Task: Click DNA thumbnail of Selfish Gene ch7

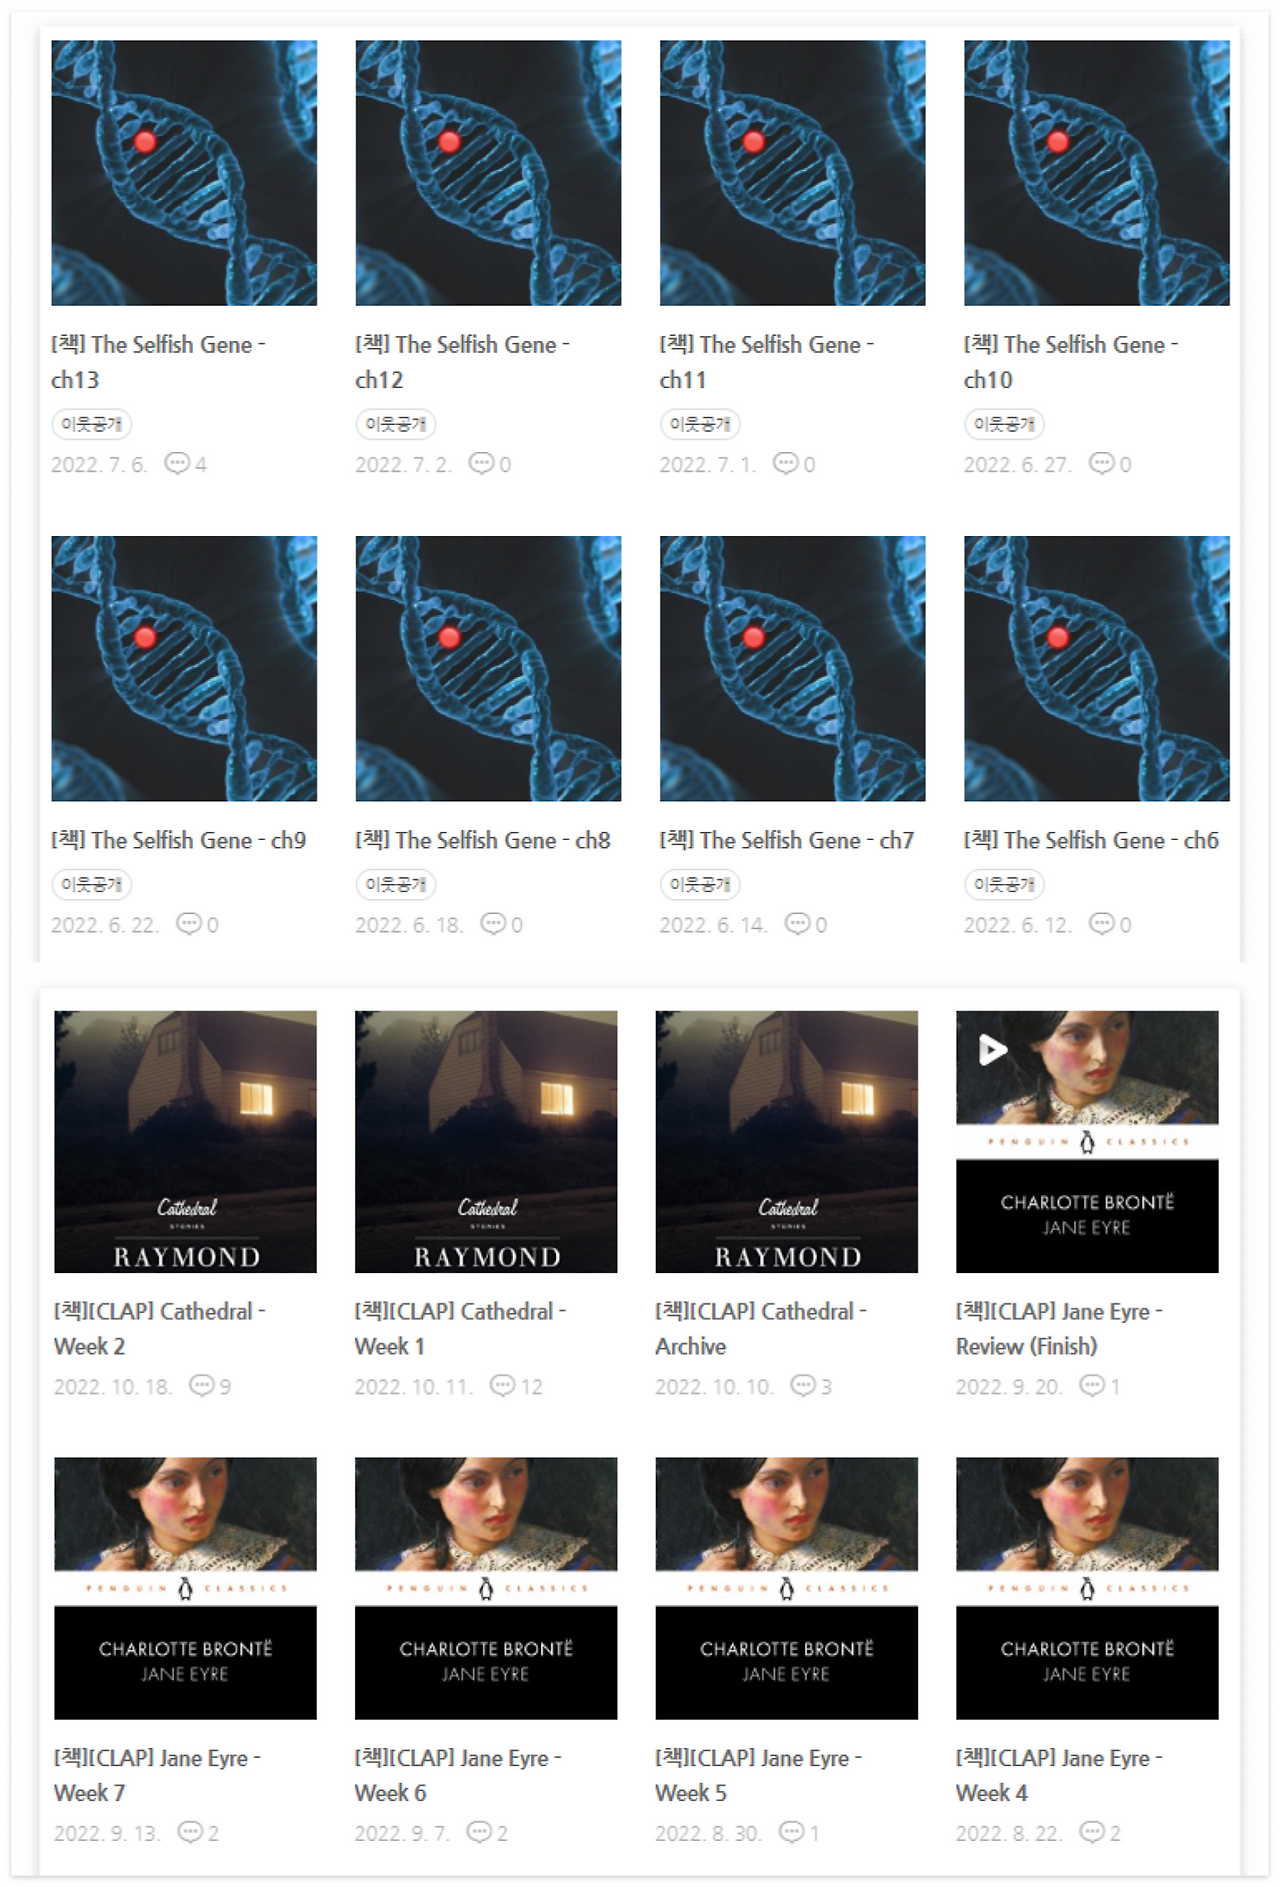Action: 792,668
